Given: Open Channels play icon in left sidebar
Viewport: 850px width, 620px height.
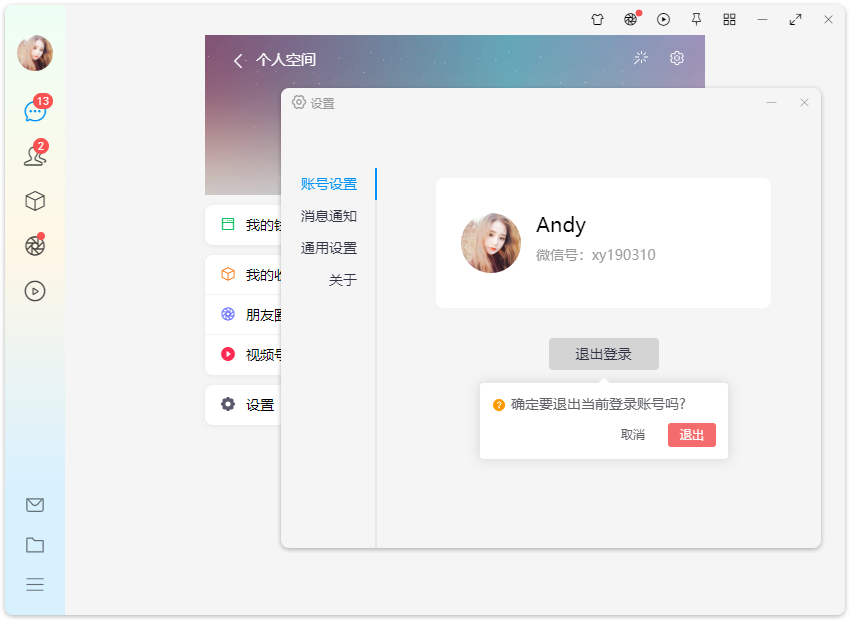Looking at the screenshot, I should click(x=35, y=291).
